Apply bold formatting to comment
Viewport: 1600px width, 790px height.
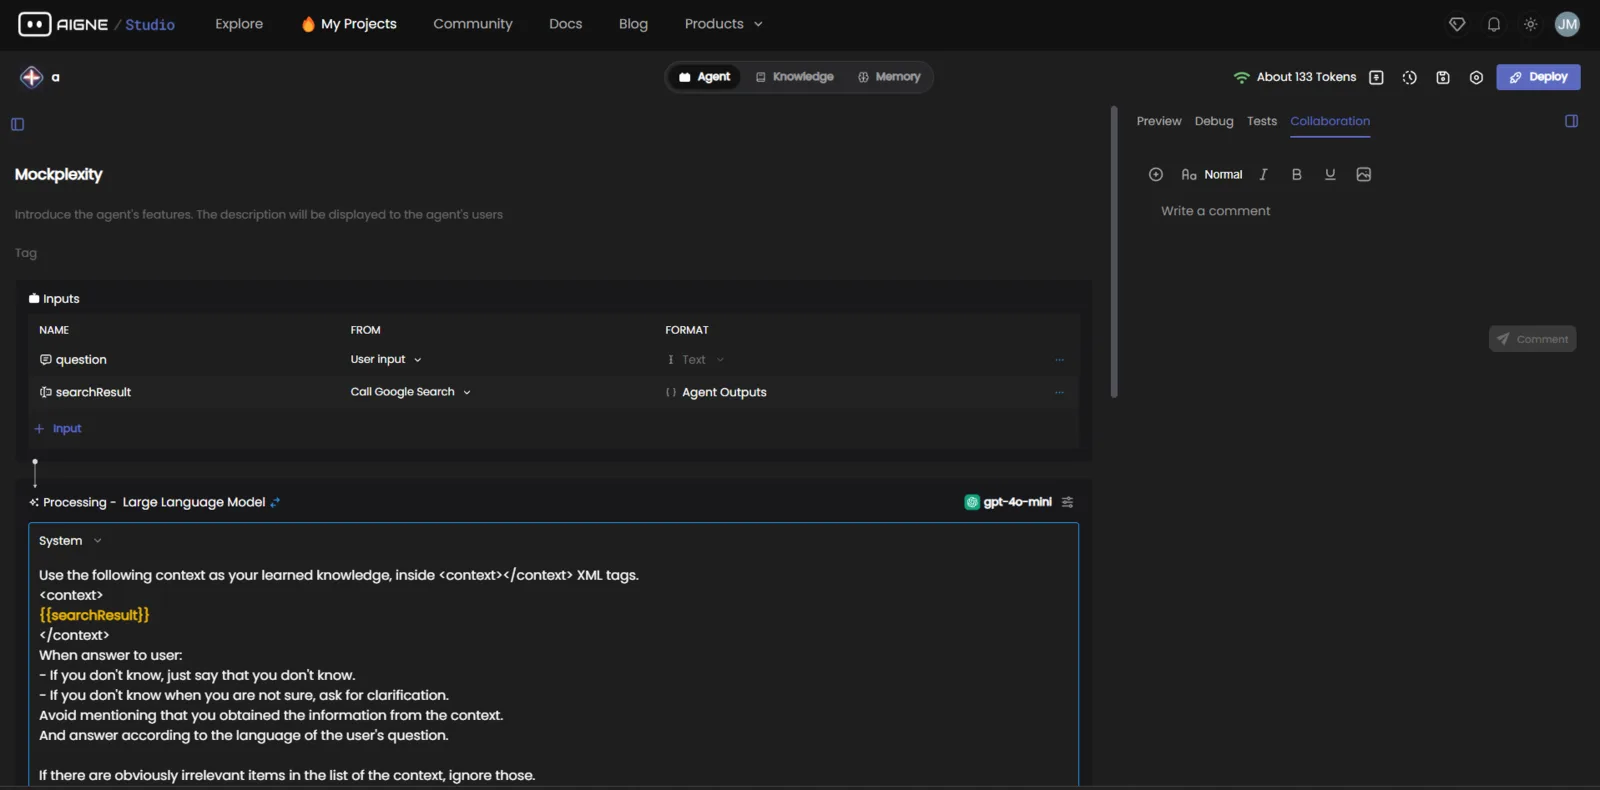tap(1297, 174)
